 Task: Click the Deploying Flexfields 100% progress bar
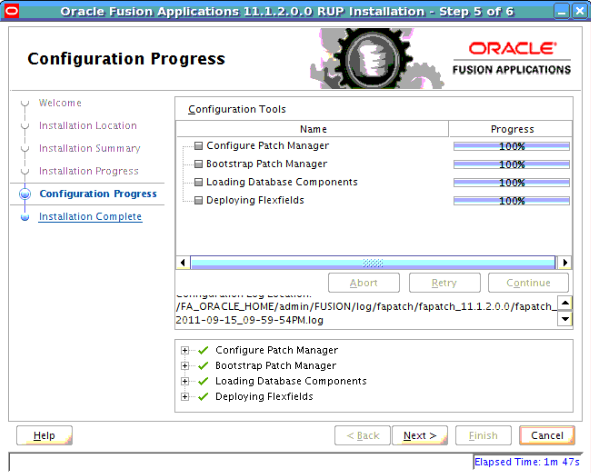coord(511,201)
